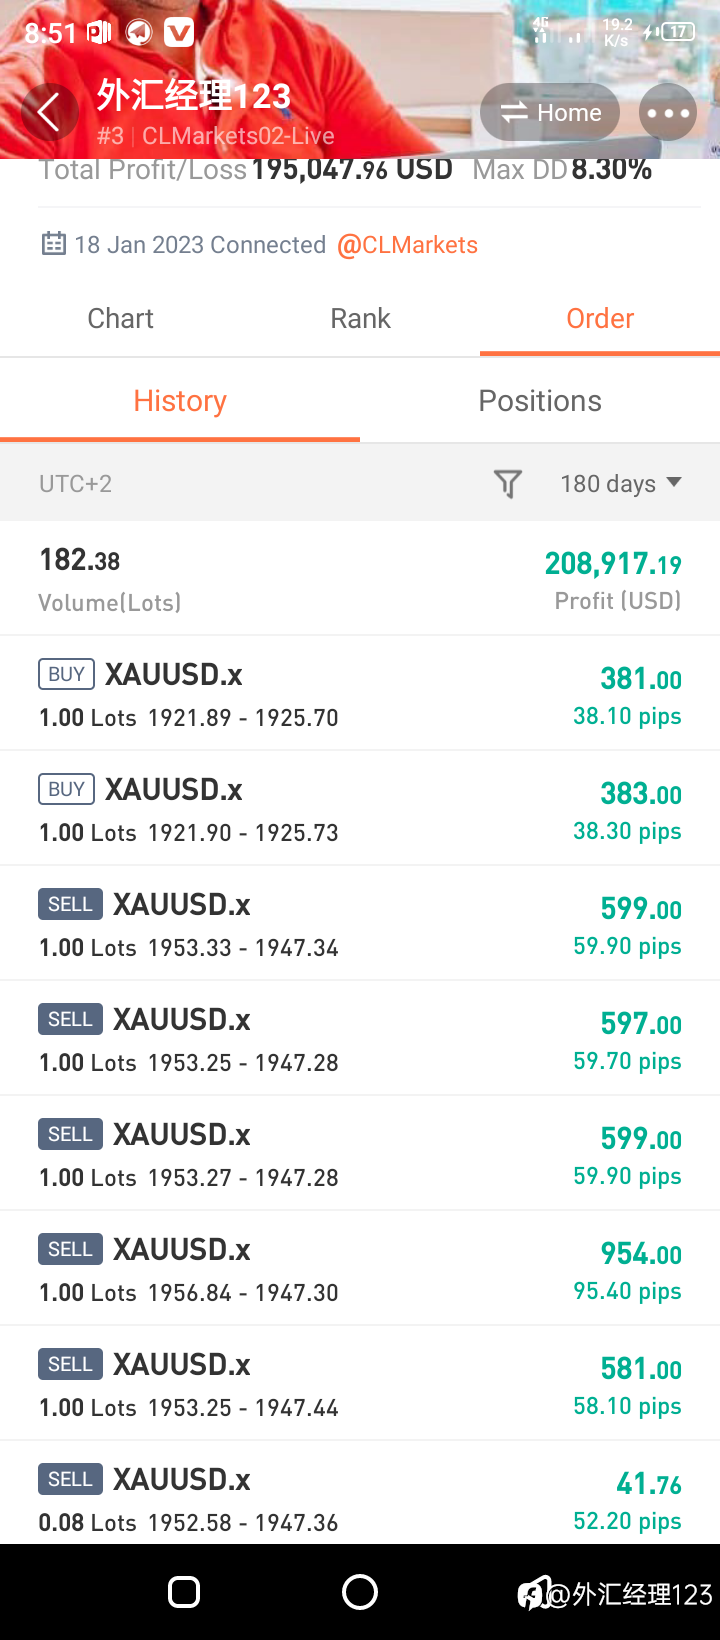Expand the 180 days period dropdown

click(621, 484)
